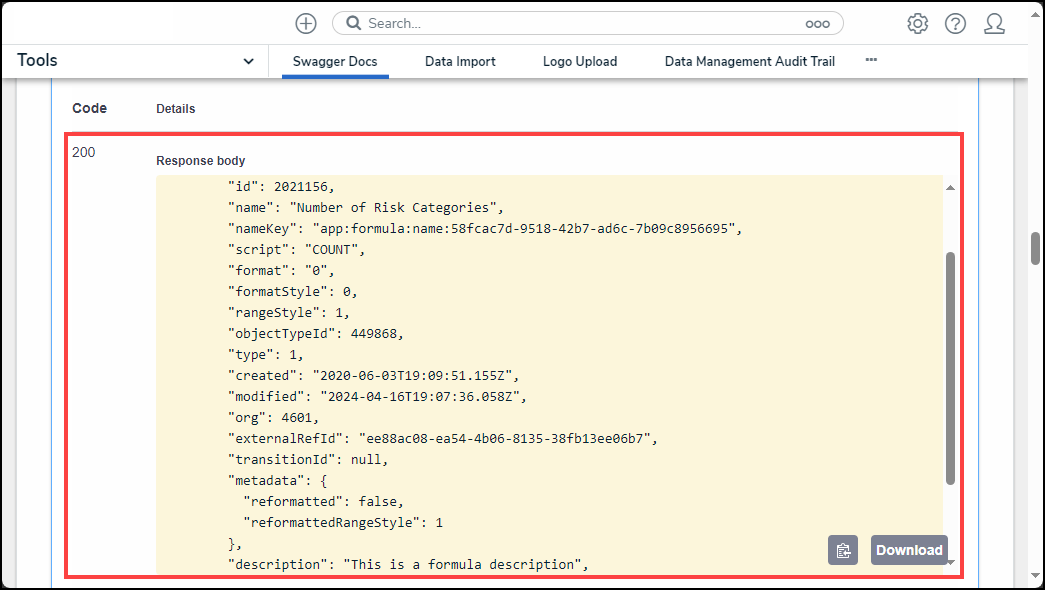Open the settings gear menu
The height and width of the screenshot is (590, 1045).
click(917, 24)
